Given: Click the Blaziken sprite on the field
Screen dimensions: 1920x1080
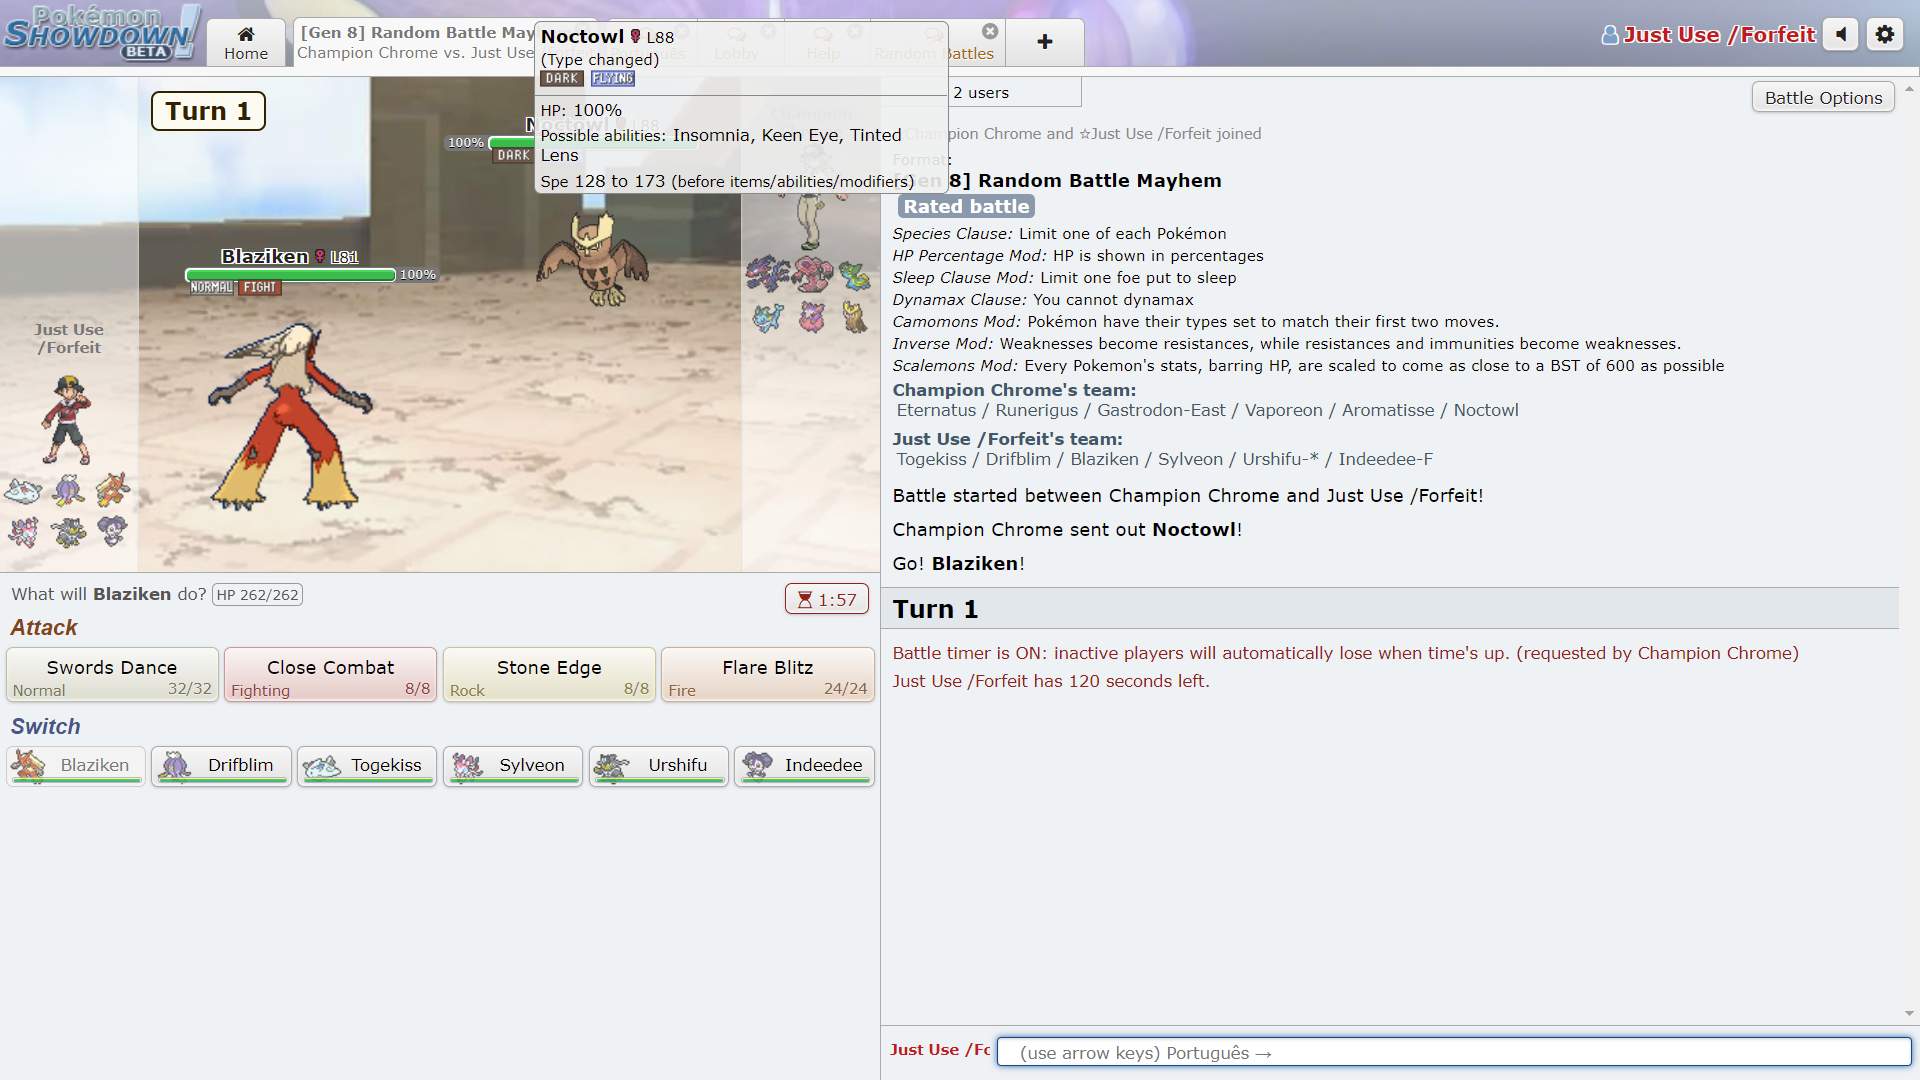Looking at the screenshot, I should coord(290,418).
